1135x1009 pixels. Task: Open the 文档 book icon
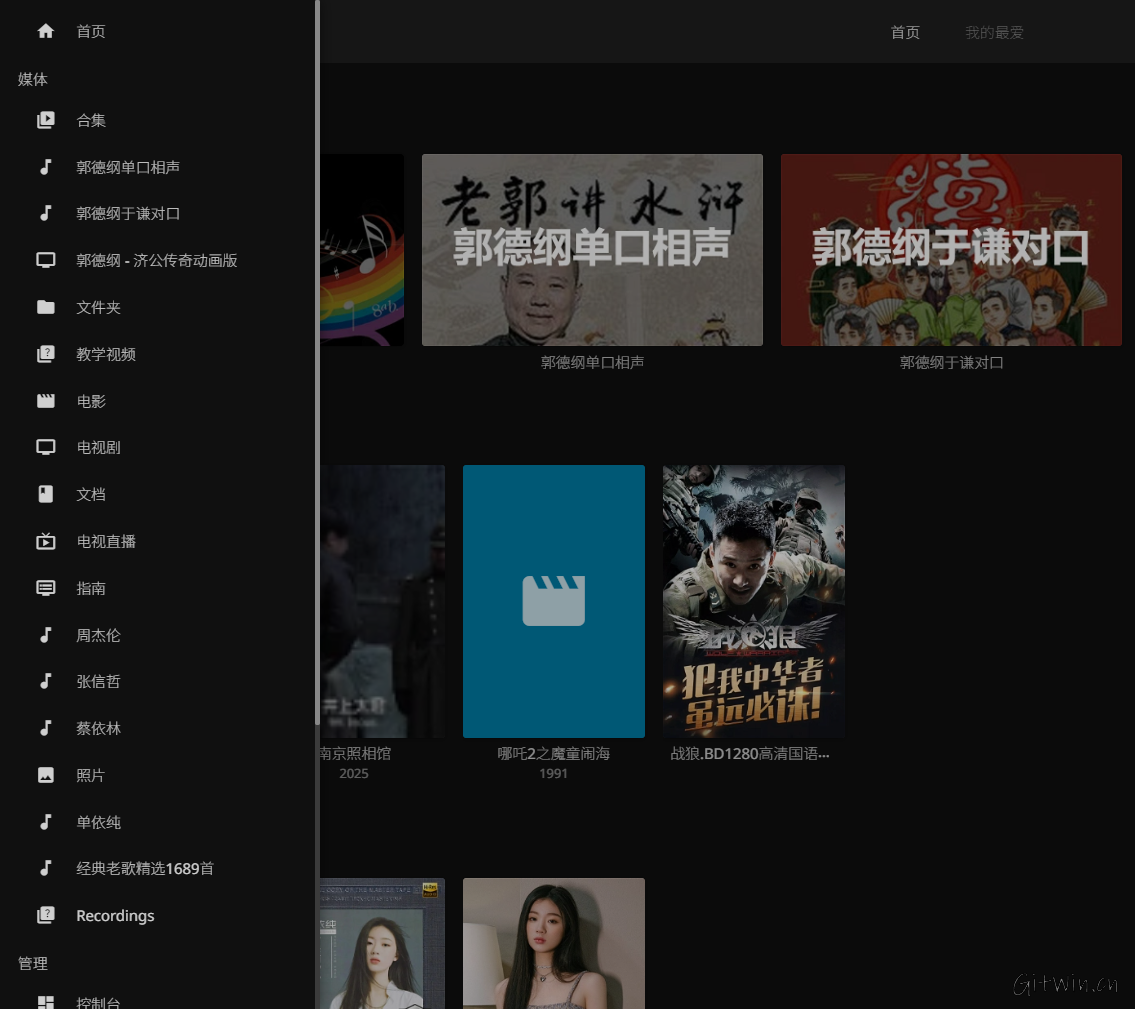coord(45,494)
